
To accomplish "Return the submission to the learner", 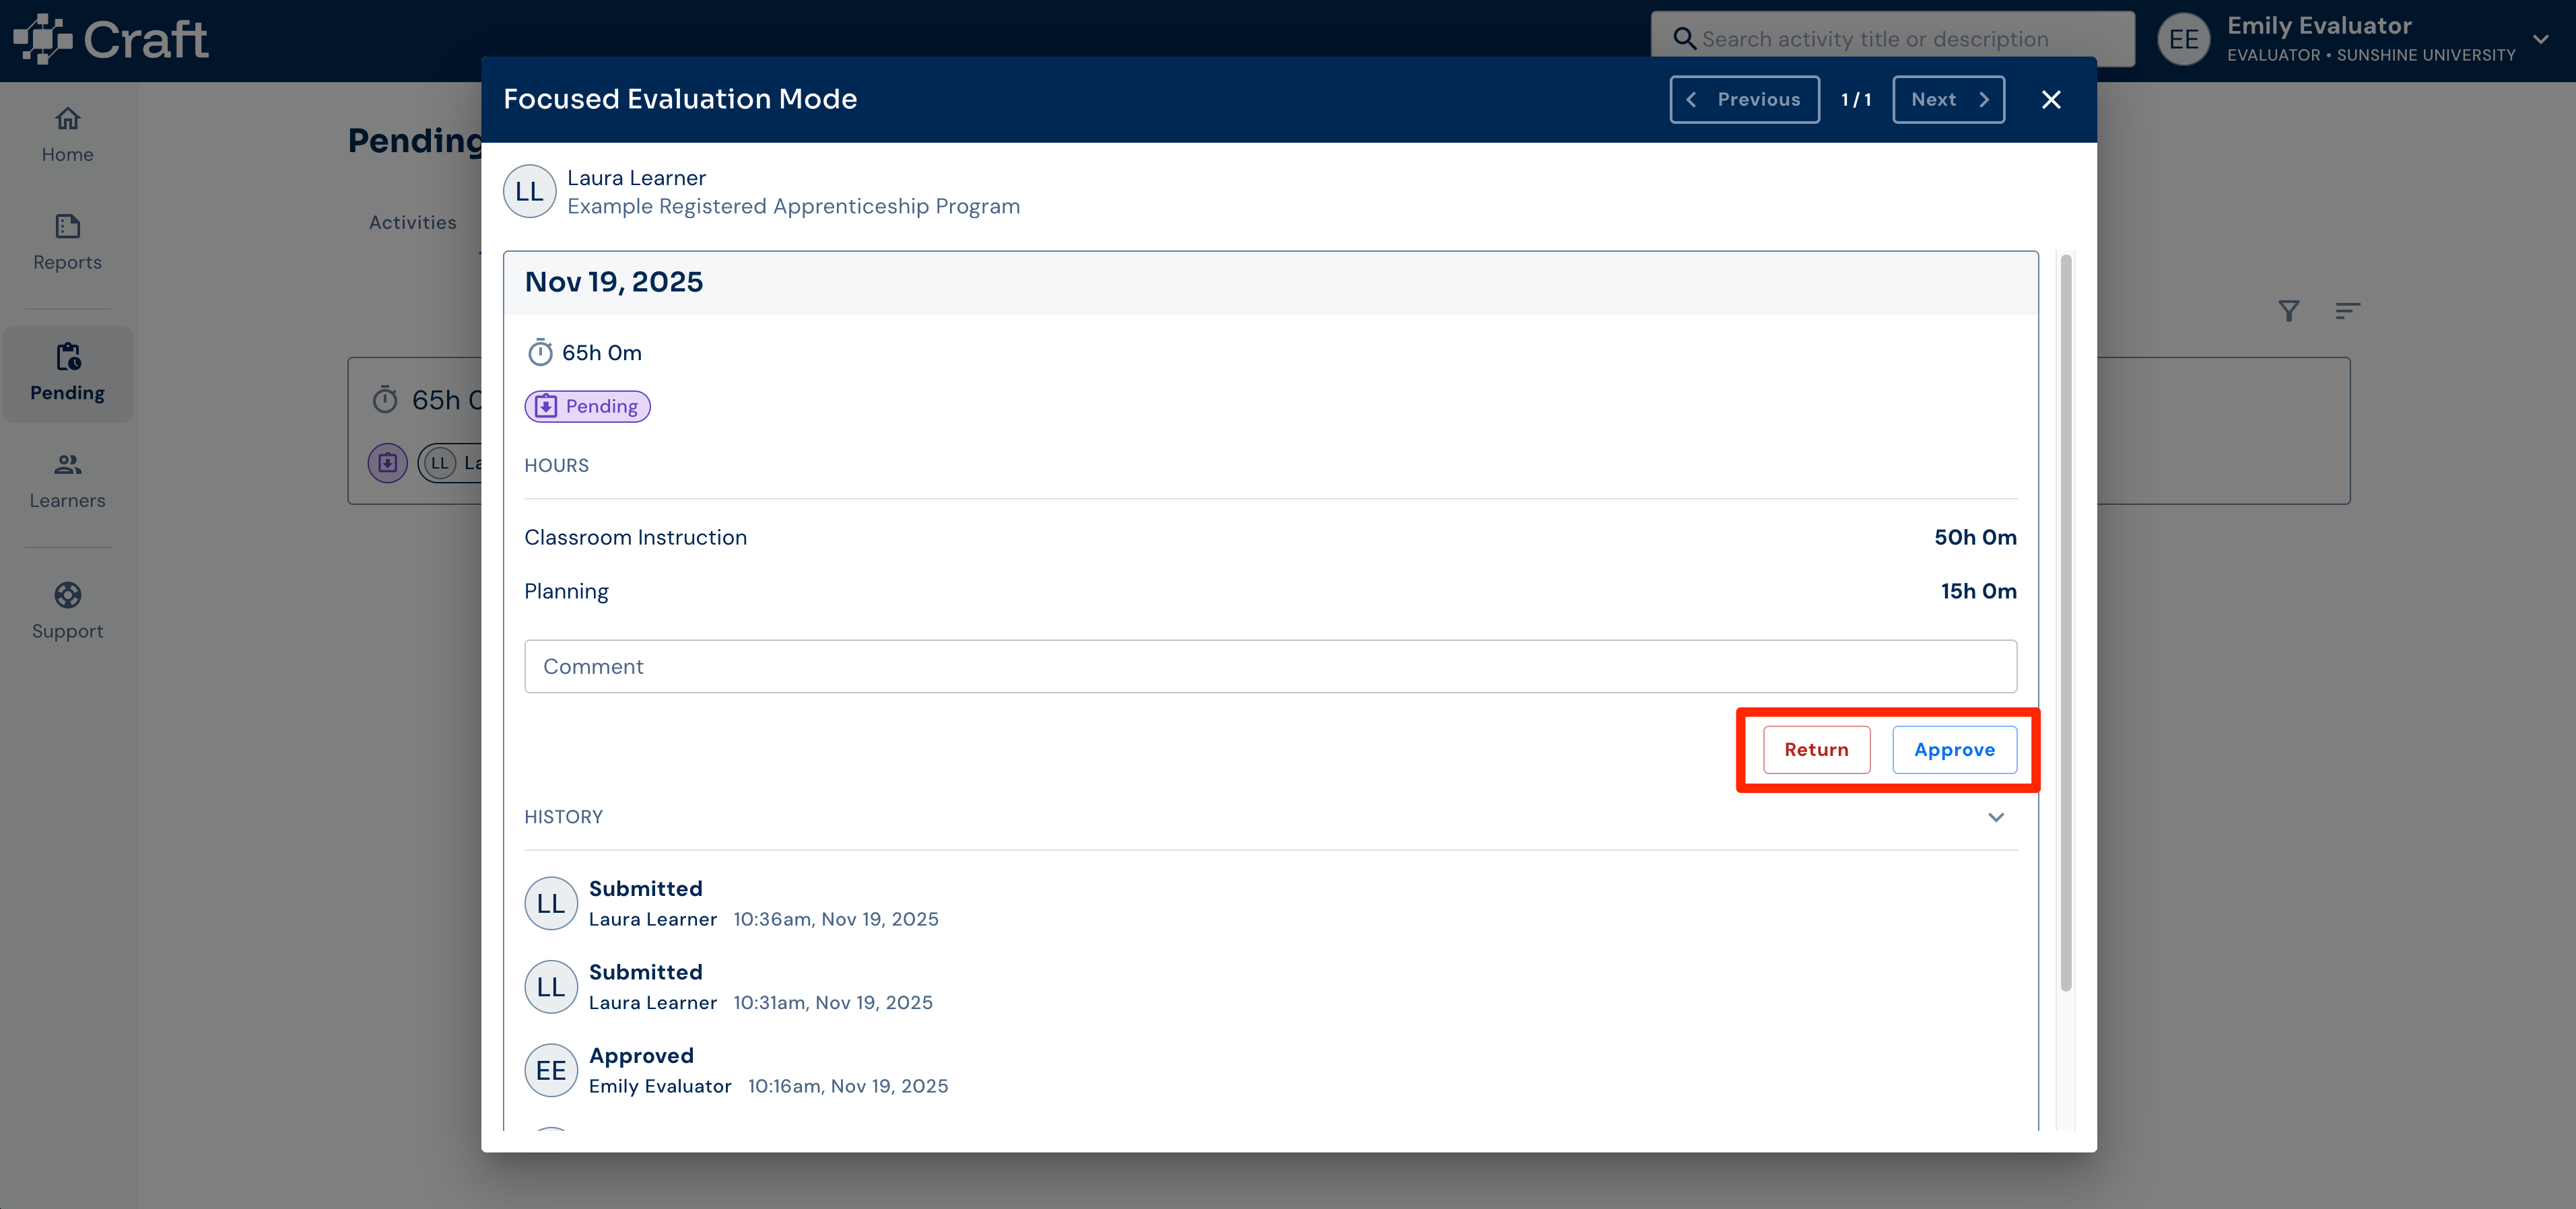I will pyautogui.click(x=1816, y=750).
